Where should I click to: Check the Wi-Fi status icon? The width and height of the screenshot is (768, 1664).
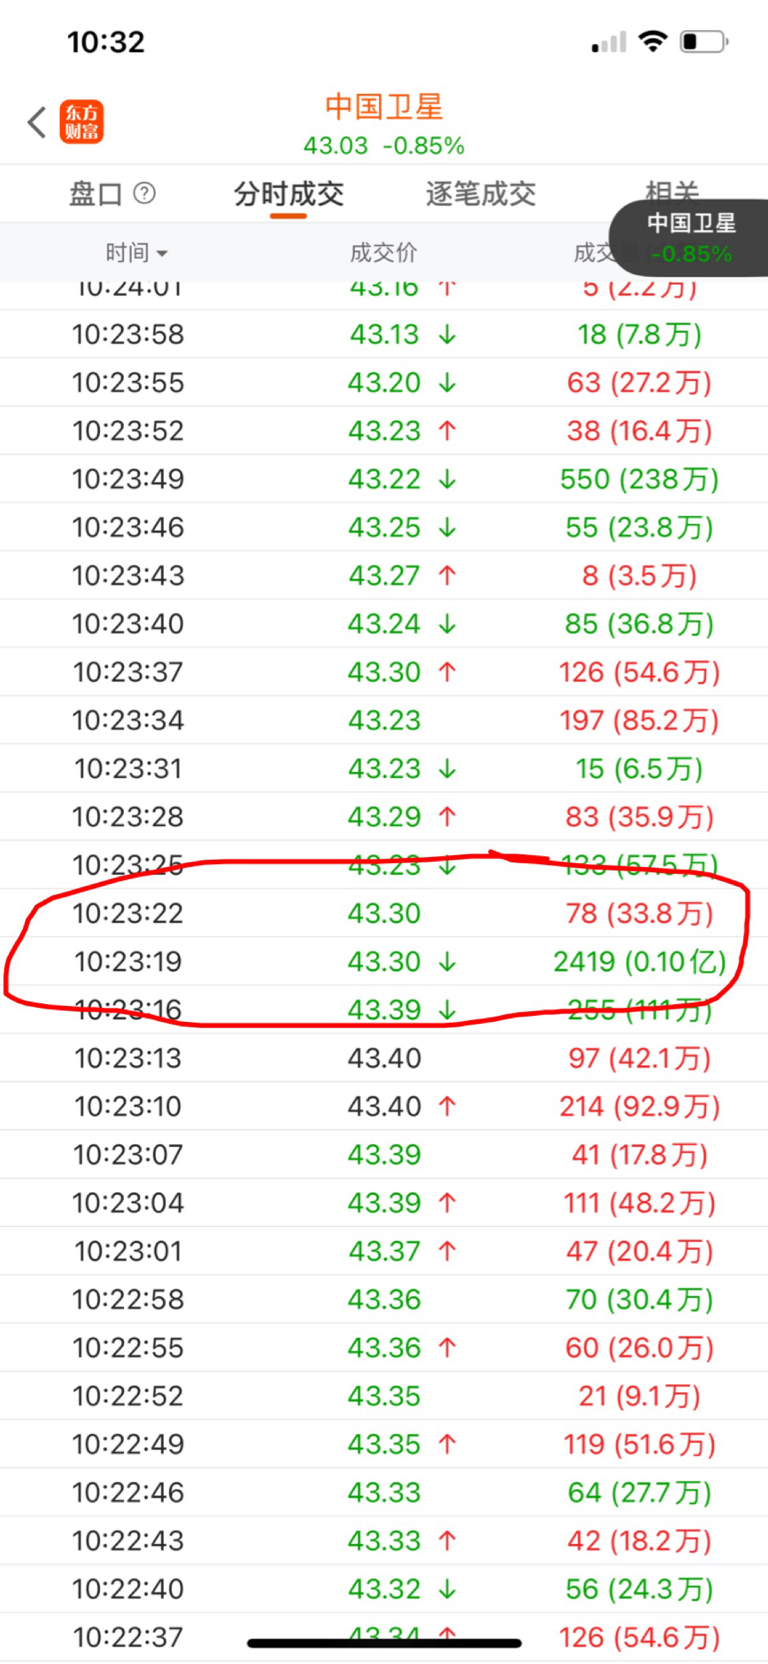tap(653, 41)
